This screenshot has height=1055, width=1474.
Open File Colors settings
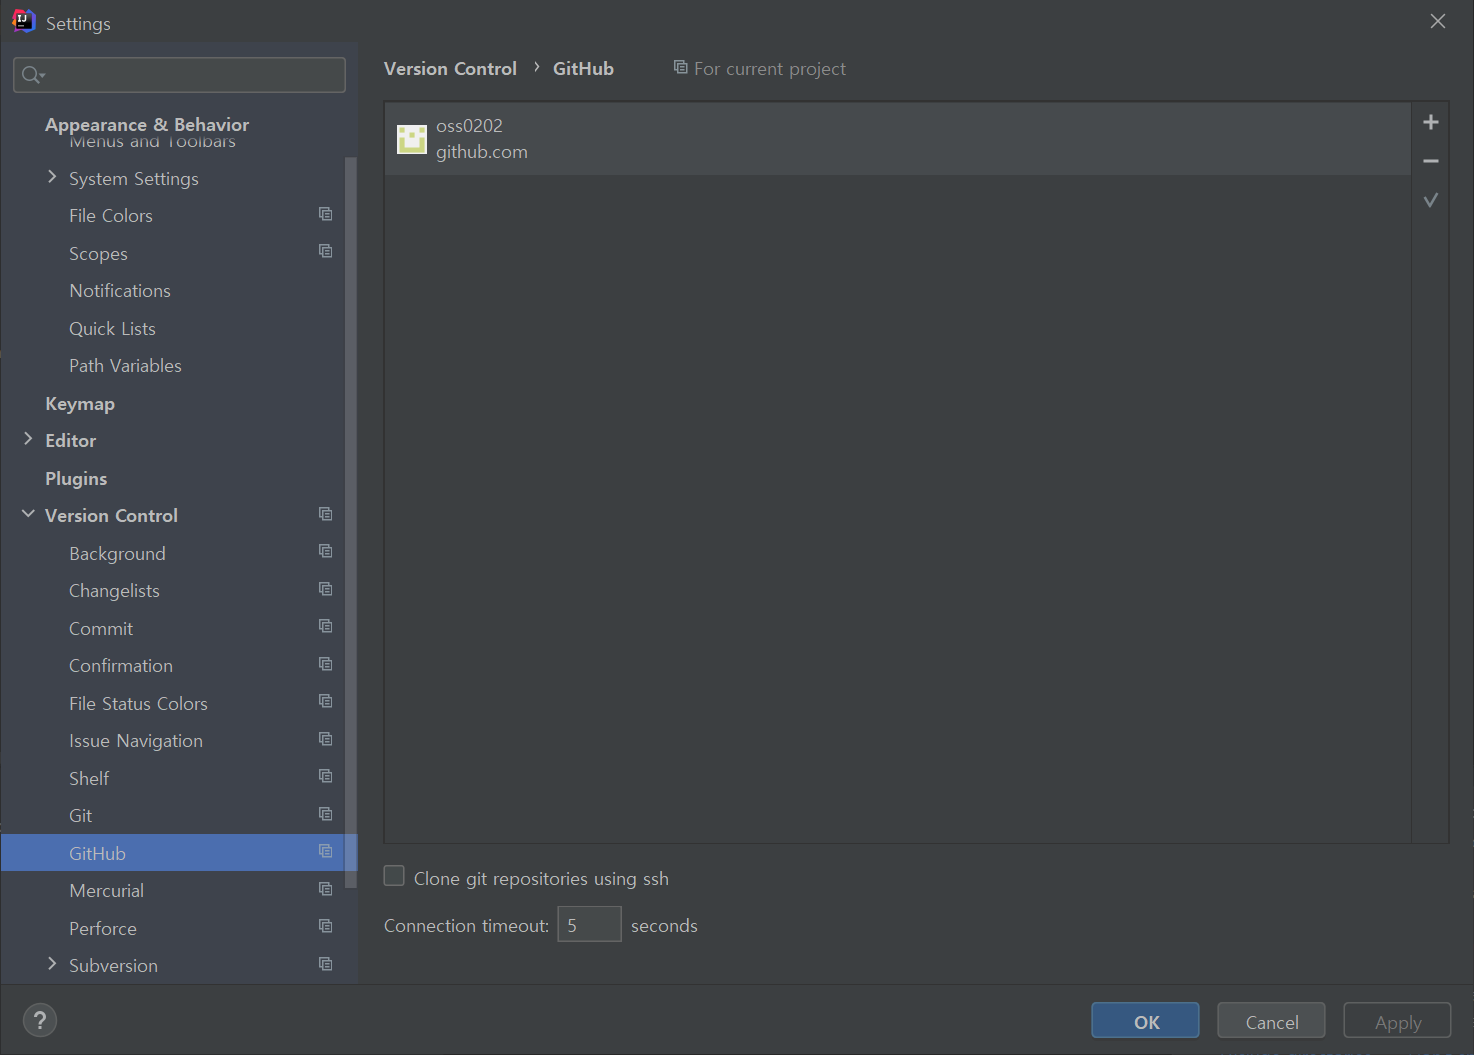click(111, 216)
